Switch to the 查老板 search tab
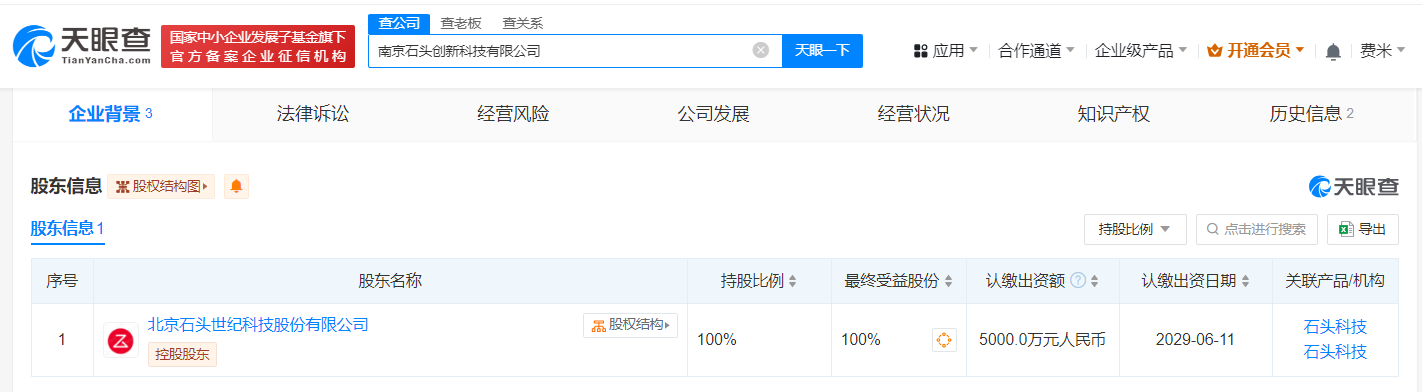 [462, 23]
